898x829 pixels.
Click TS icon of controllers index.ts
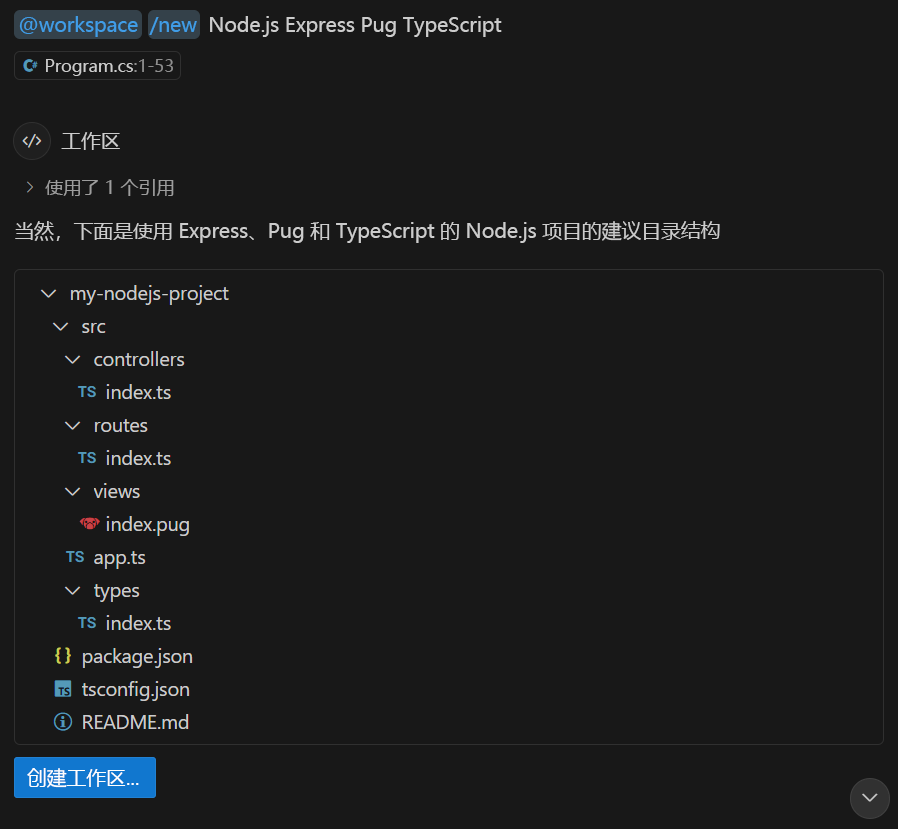[87, 392]
